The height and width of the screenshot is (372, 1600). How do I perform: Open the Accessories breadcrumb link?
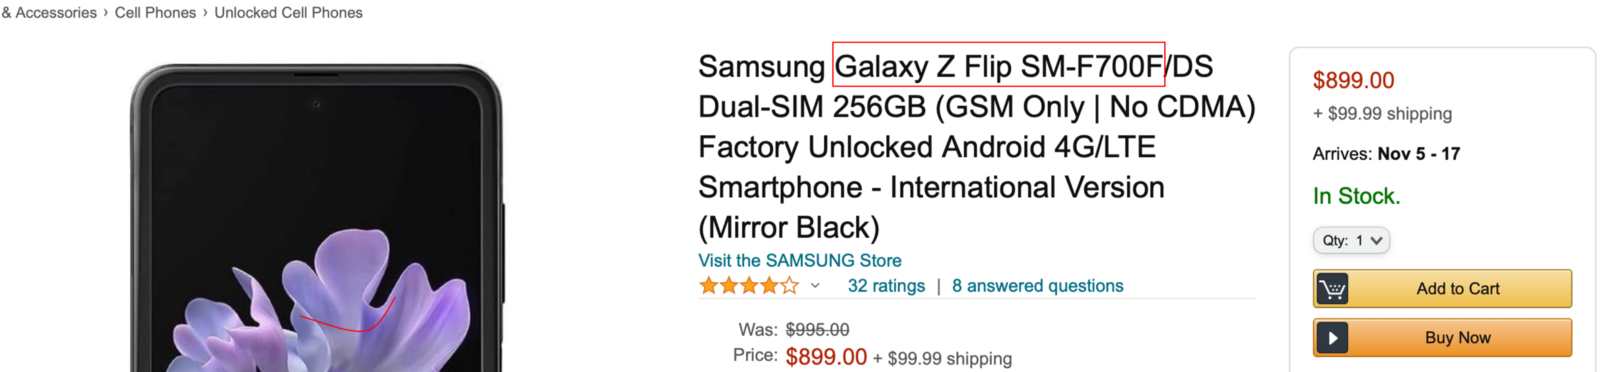49,13
